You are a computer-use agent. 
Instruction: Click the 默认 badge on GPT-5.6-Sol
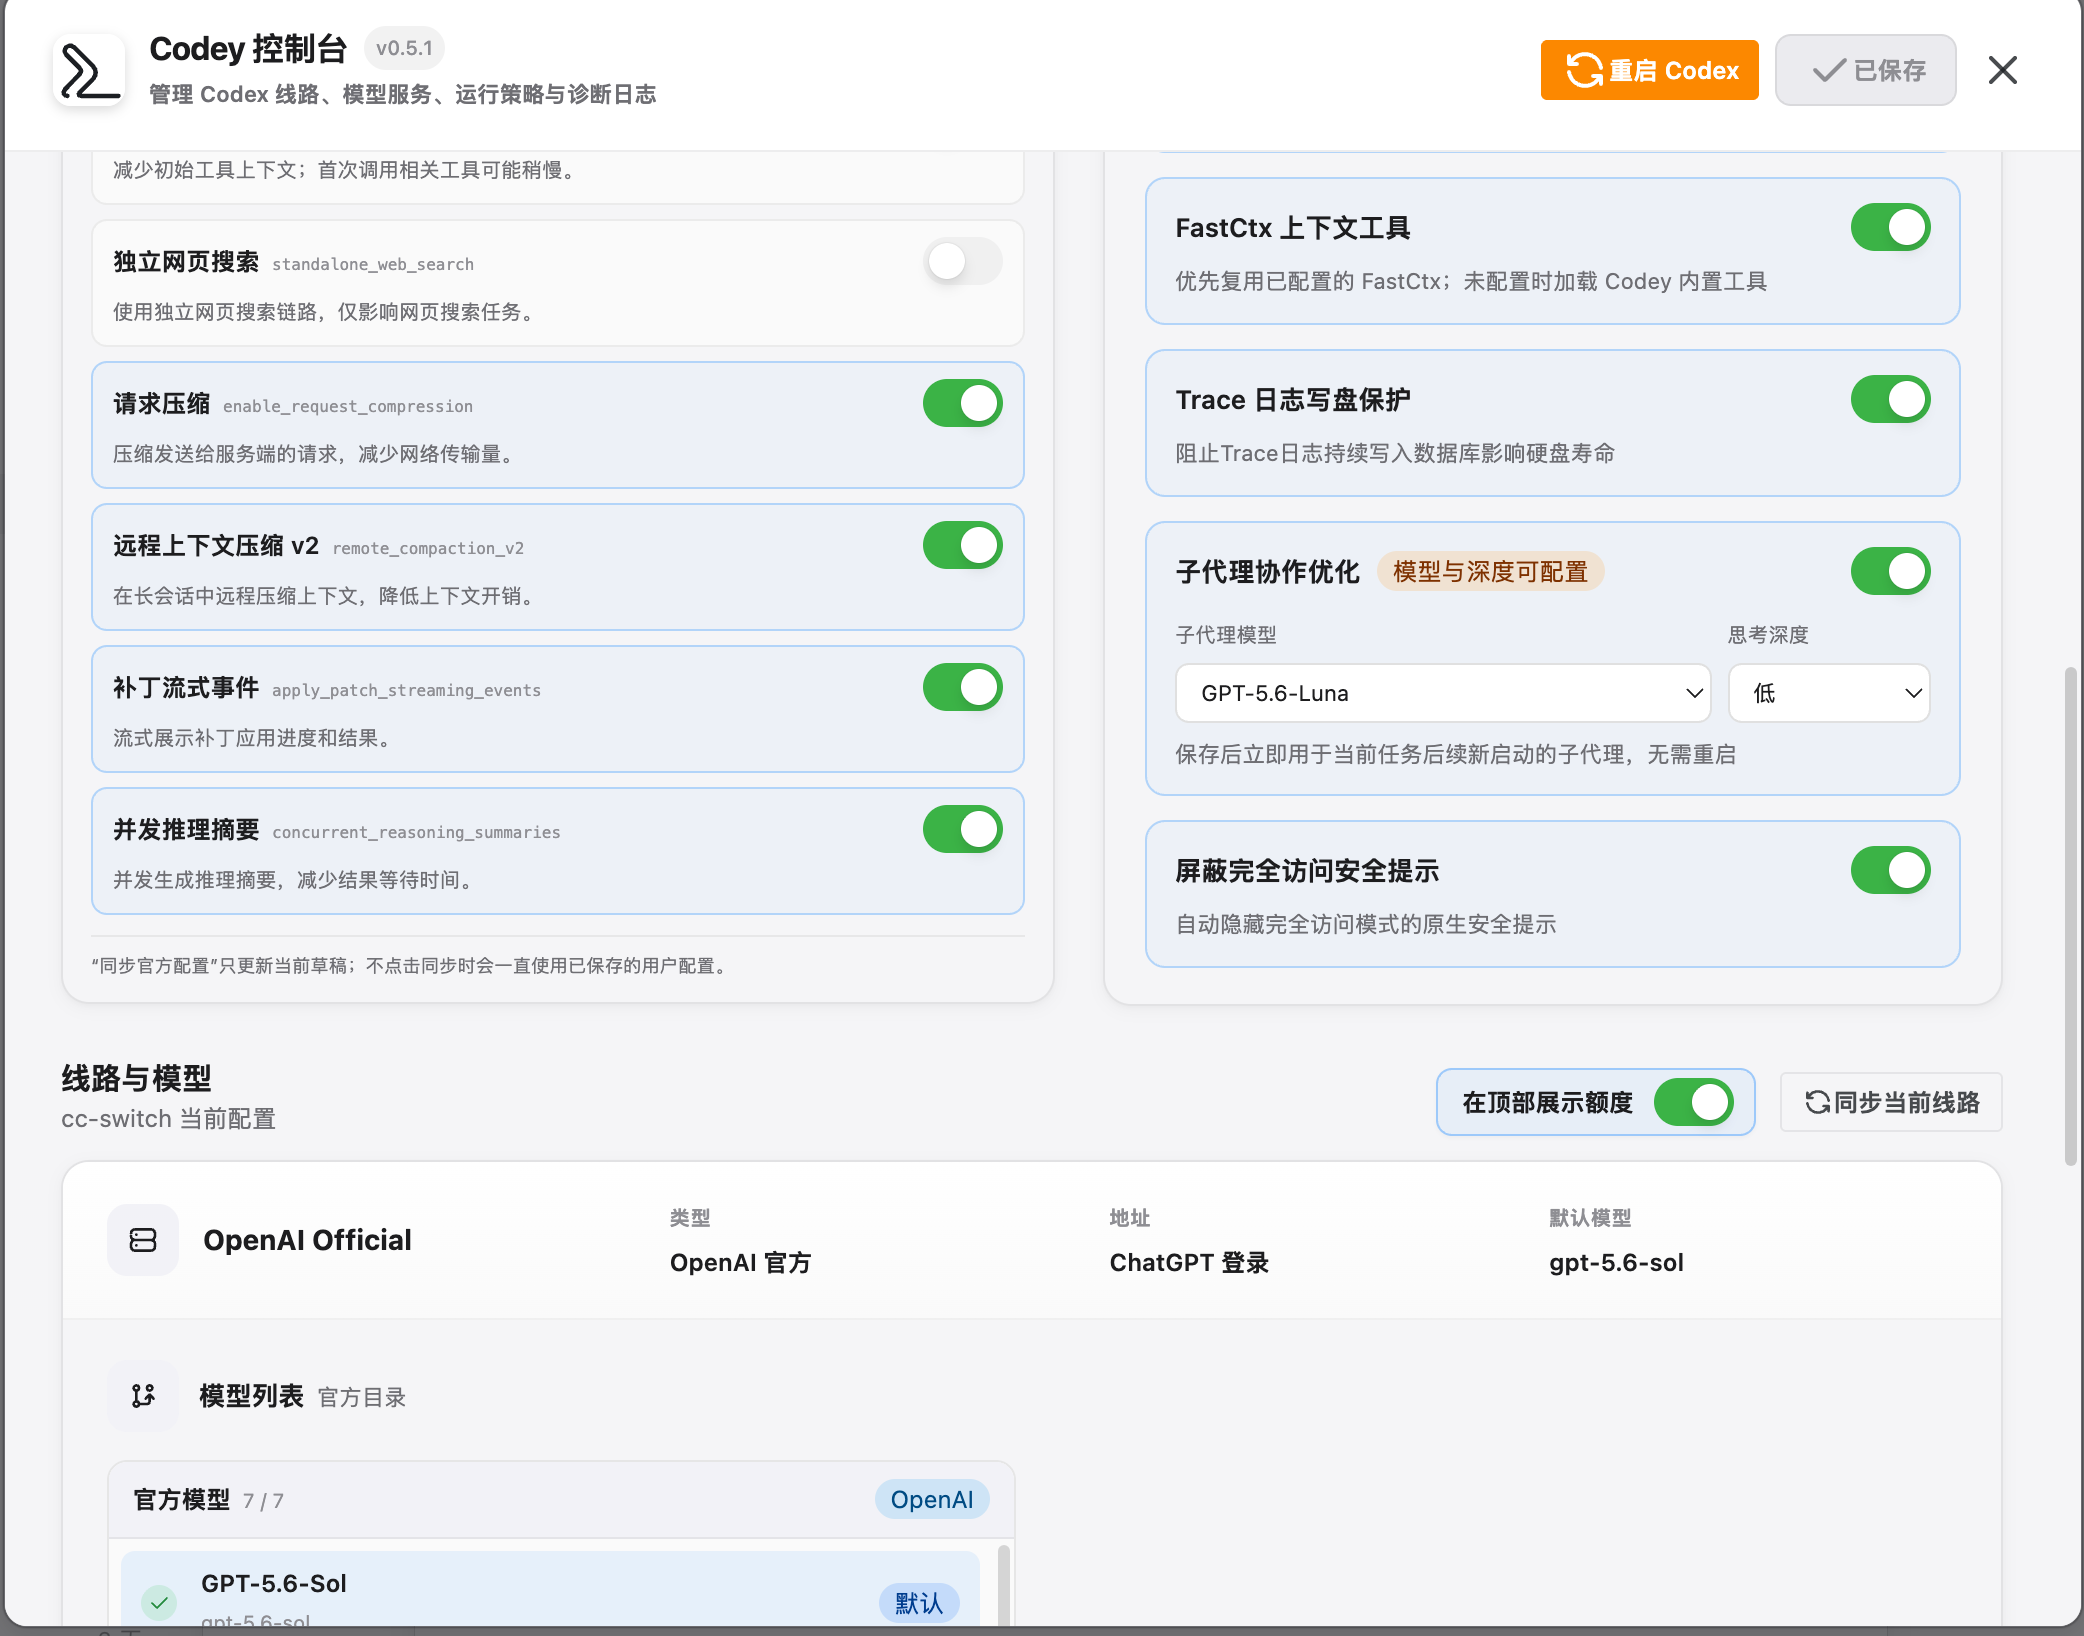click(919, 1603)
